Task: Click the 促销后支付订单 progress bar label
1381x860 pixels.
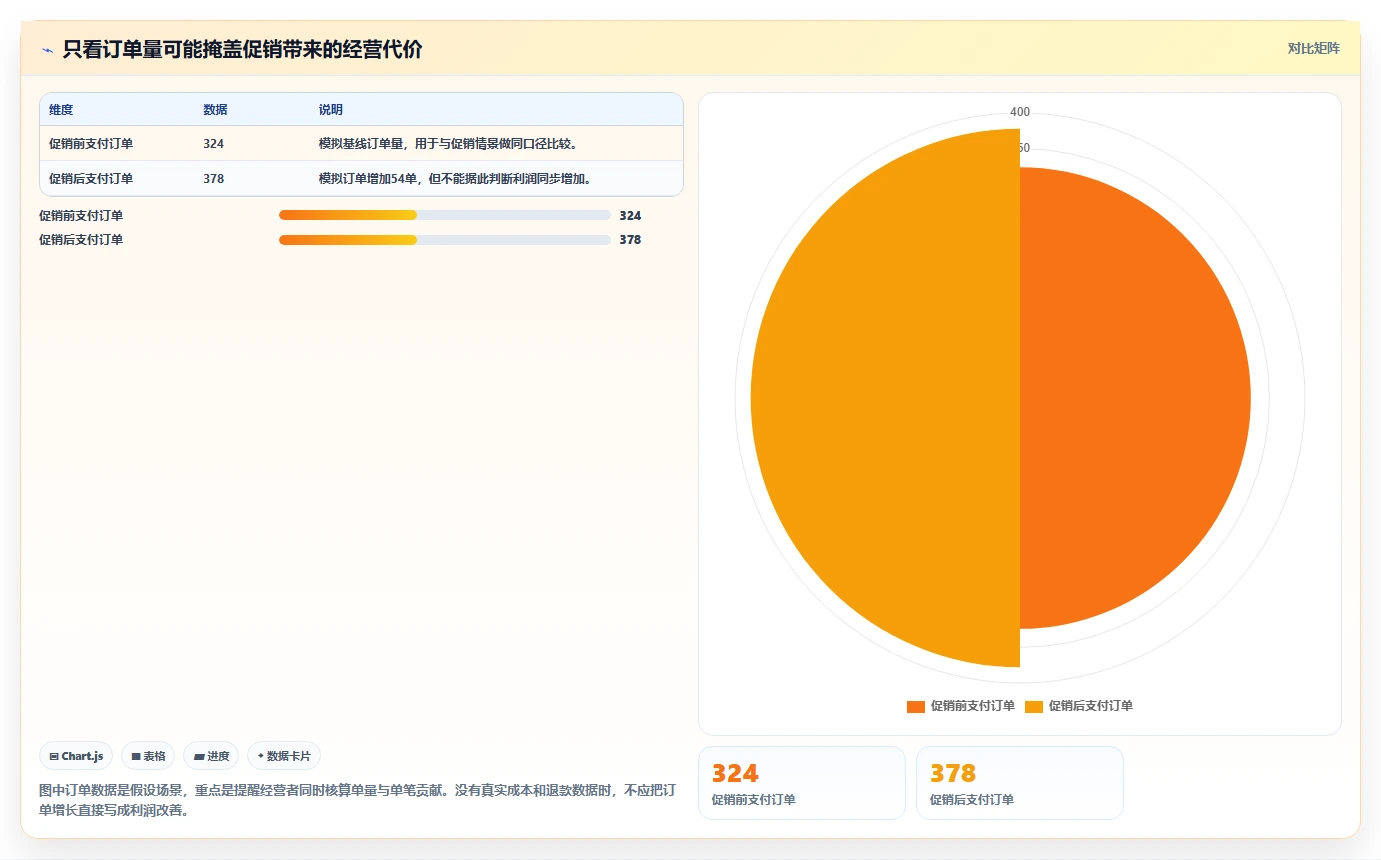Action: coord(81,240)
